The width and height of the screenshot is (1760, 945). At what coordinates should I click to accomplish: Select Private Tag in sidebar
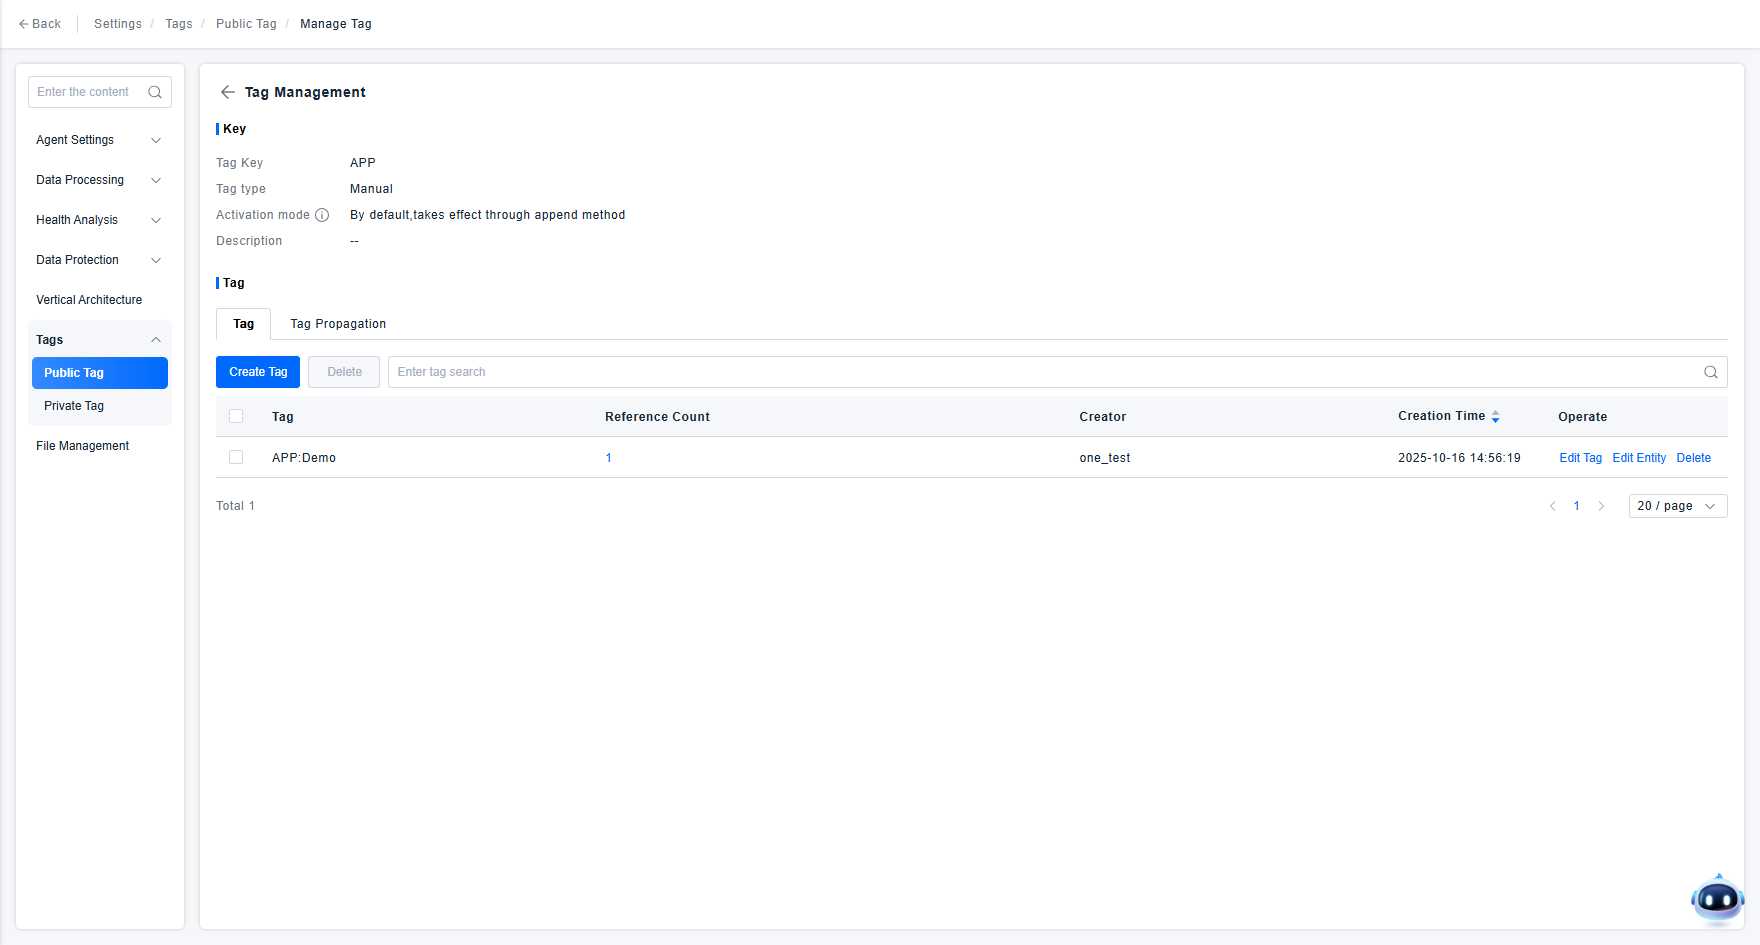coord(74,406)
